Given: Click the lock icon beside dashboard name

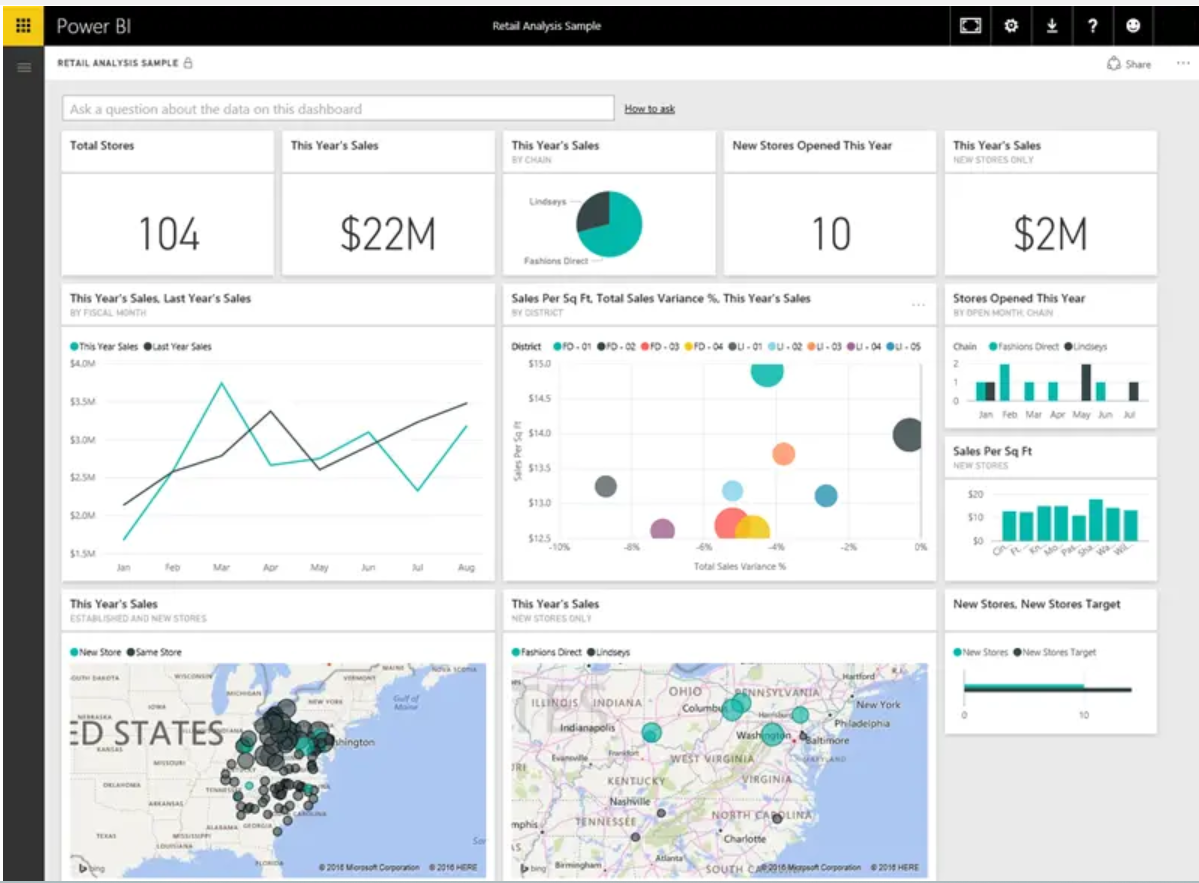Looking at the screenshot, I should (x=188, y=63).
